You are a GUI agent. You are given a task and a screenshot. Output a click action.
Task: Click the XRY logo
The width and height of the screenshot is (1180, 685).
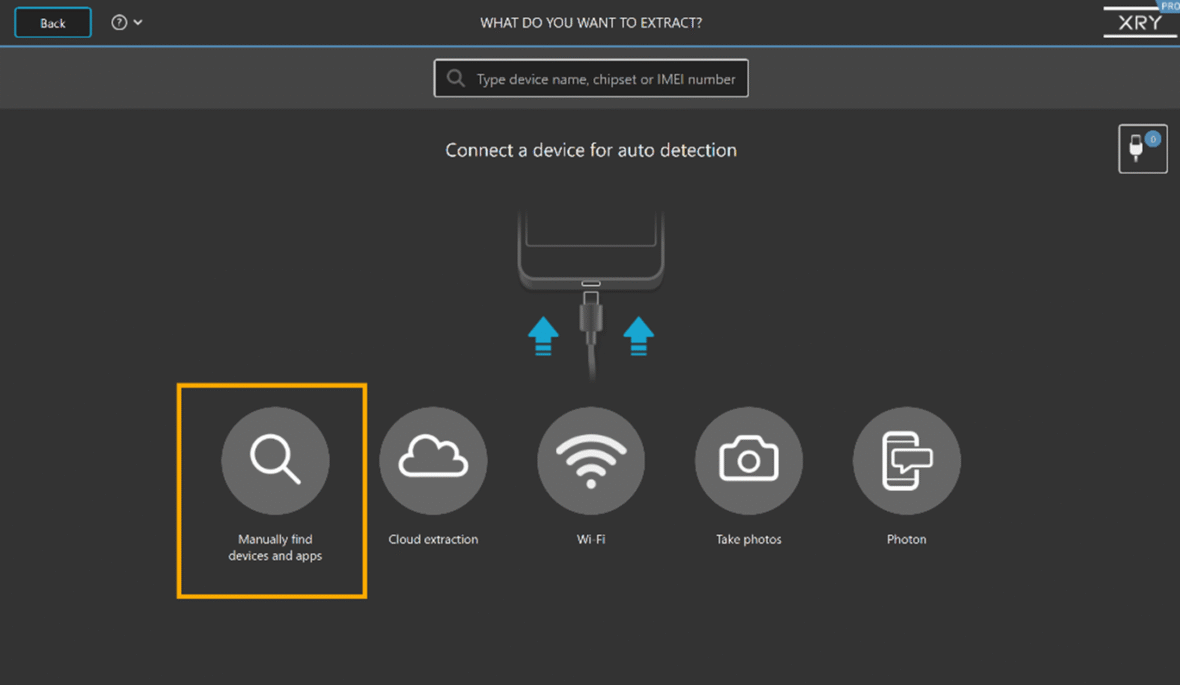1139,23
